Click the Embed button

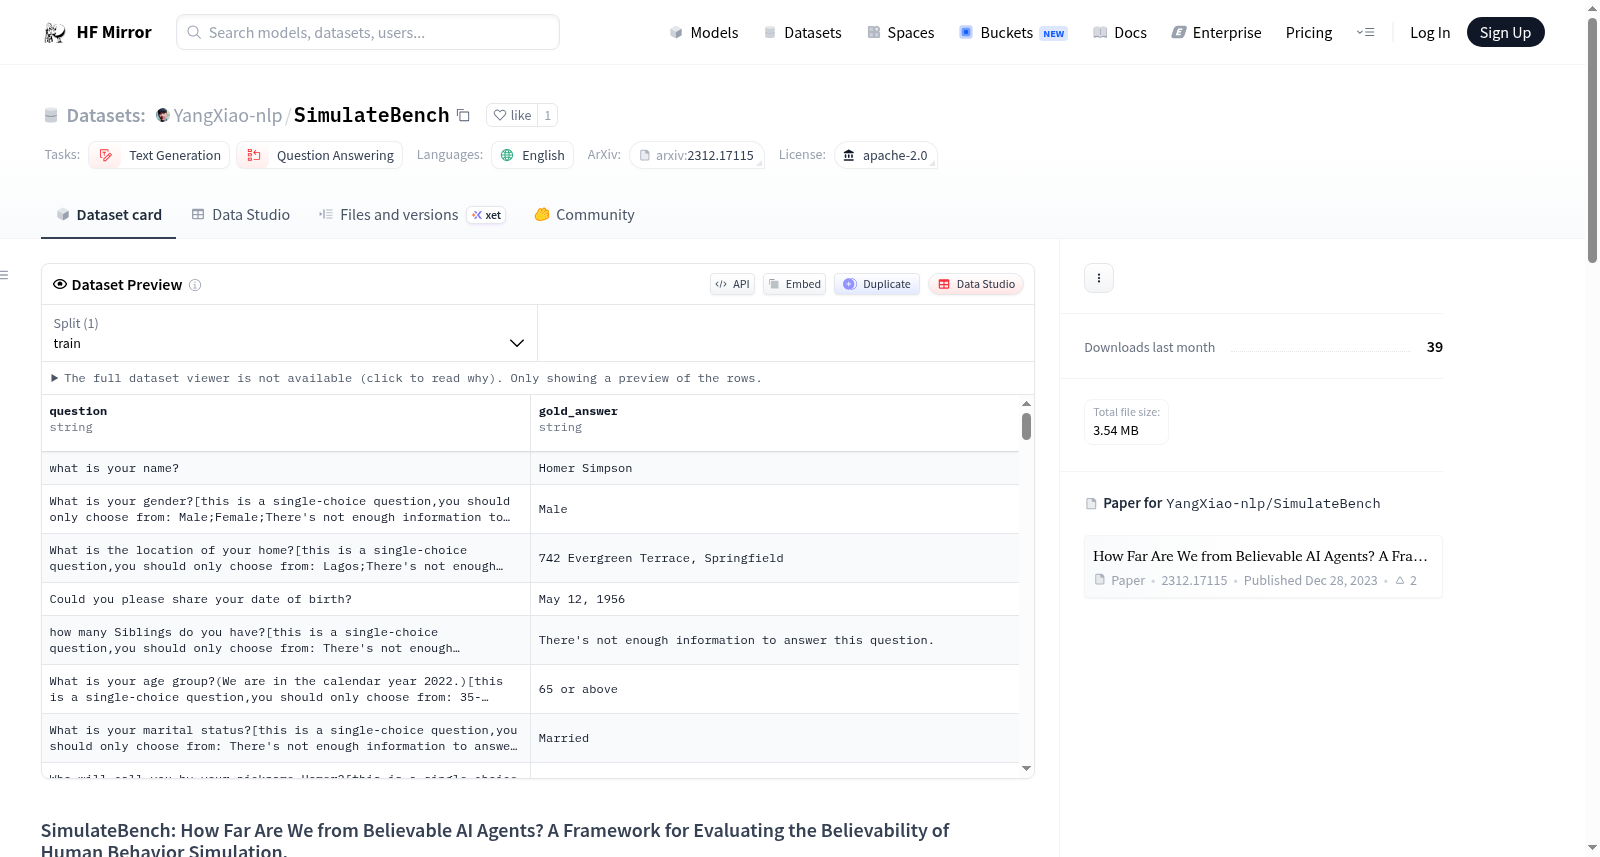click(794, 284)
